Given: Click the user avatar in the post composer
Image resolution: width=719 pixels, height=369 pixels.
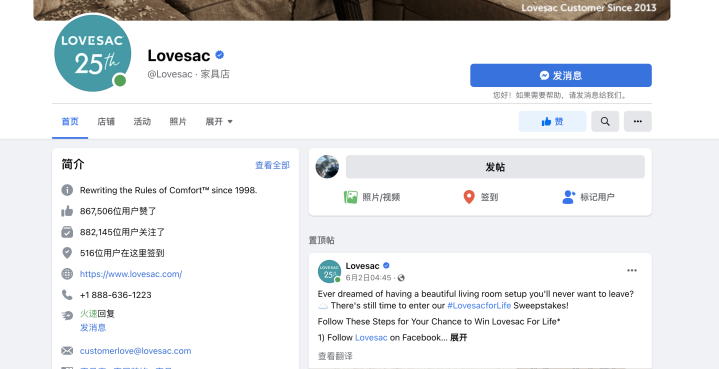Looking at the screenshot, I should (327, 167).
